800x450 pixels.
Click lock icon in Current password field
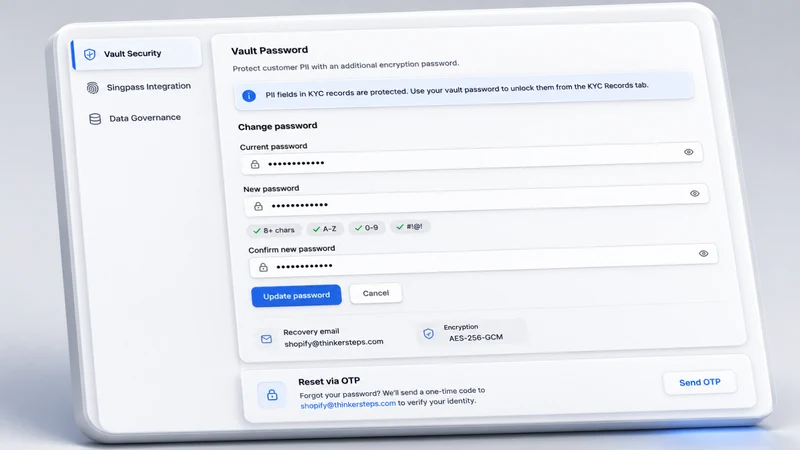255,164
